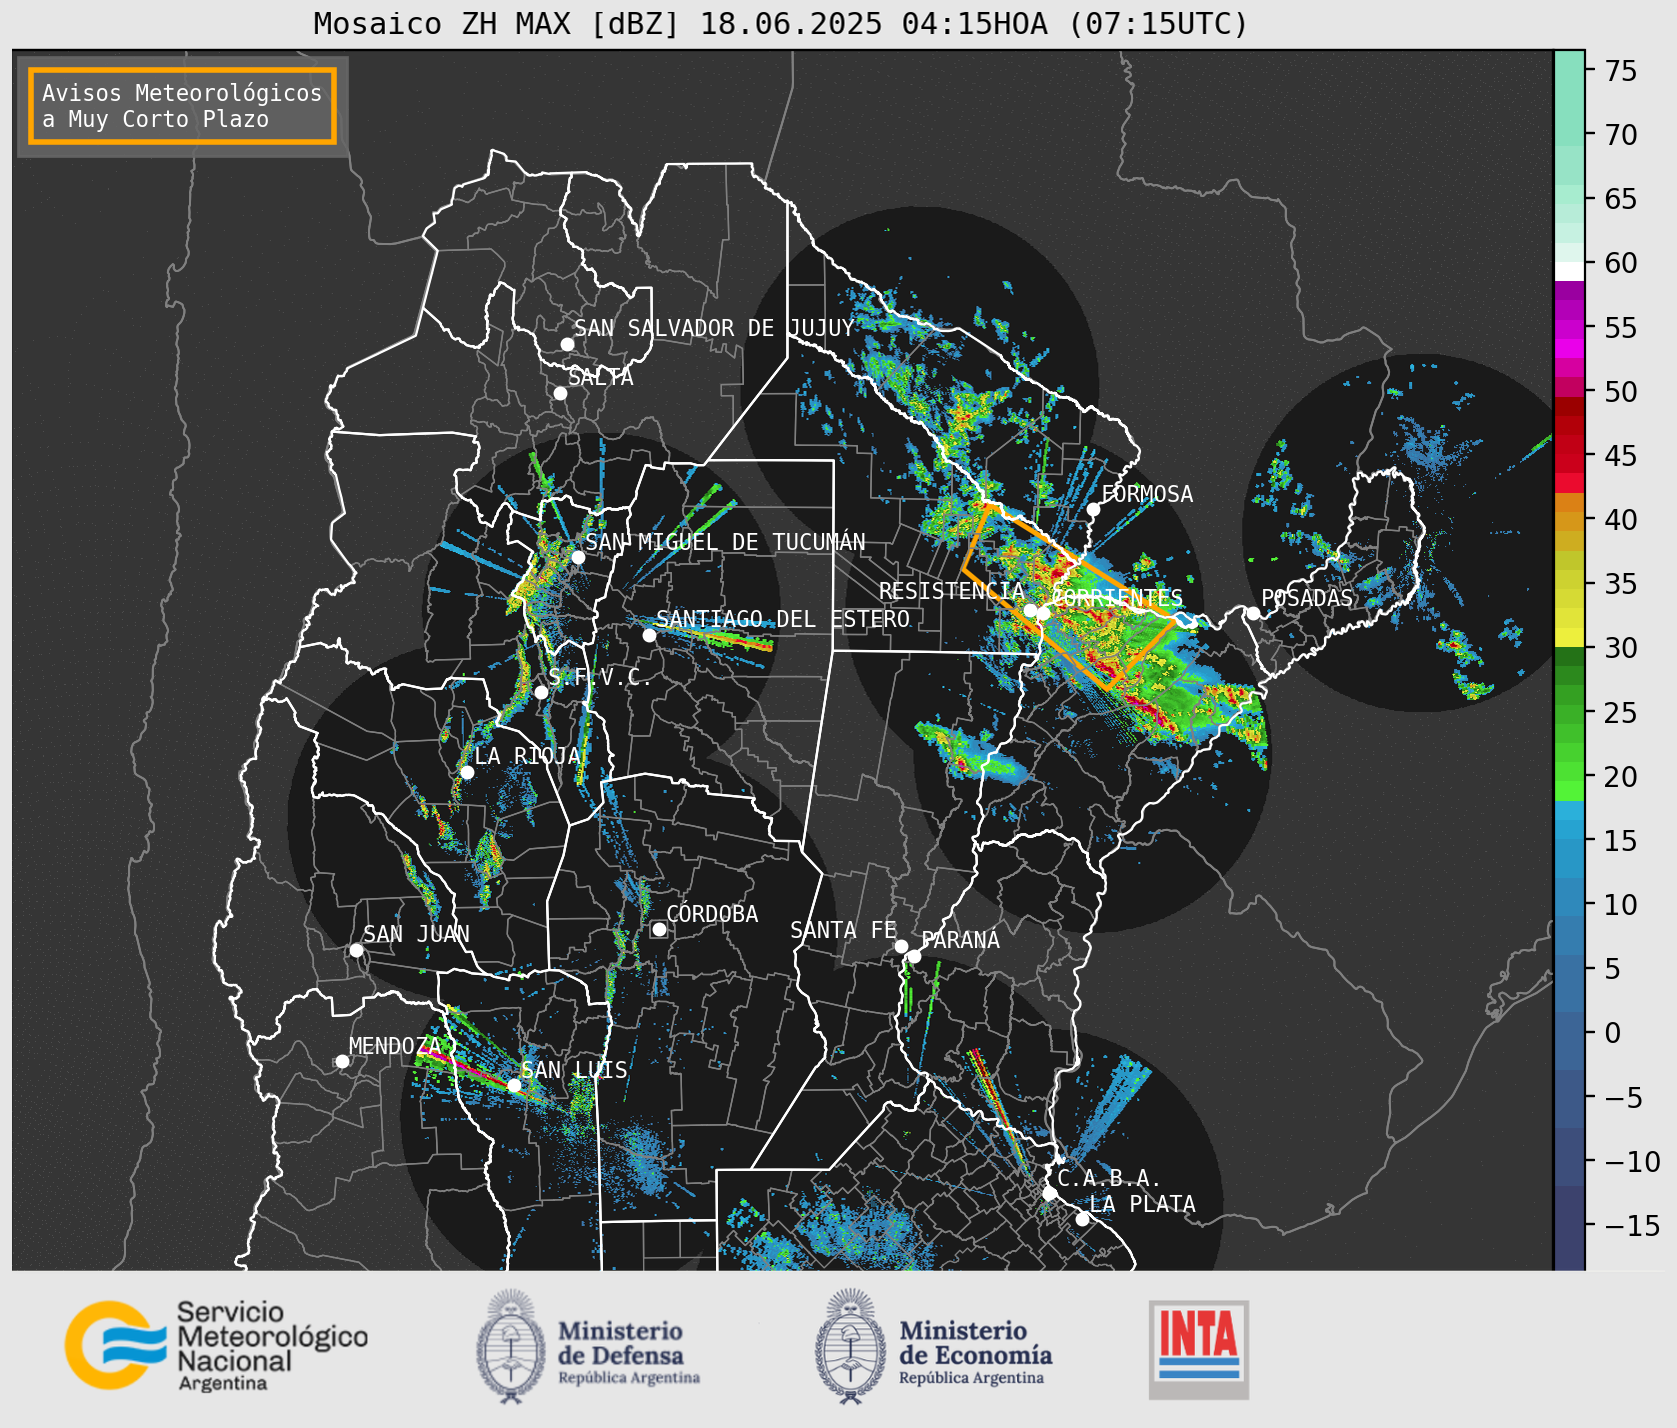Click the Formosa city dot
The height and width of the screenshot is (1428, 1677).
coord(1093,510)
